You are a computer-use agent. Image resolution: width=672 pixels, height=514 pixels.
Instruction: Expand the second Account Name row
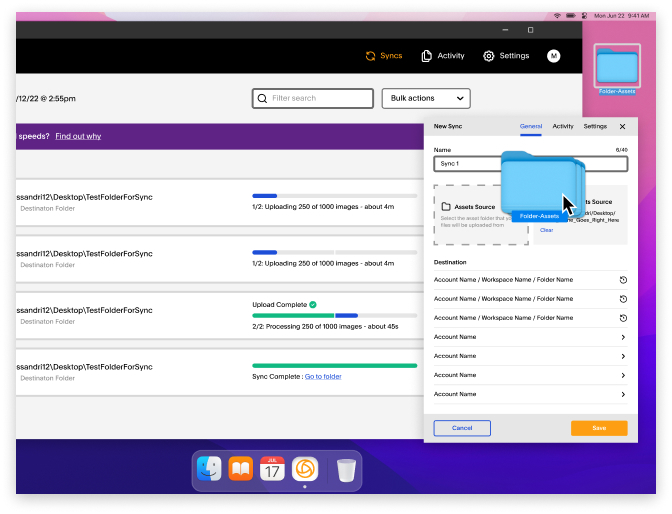pyautogui.click(x=531, y=356)
